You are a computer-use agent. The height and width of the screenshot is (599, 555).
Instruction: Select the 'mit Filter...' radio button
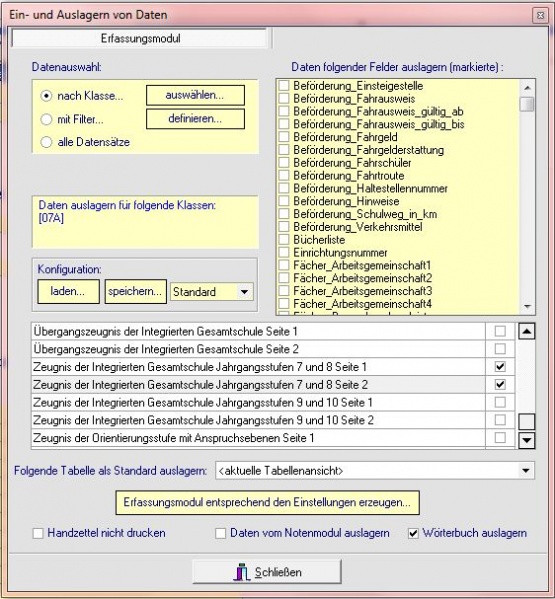[46, 119]
